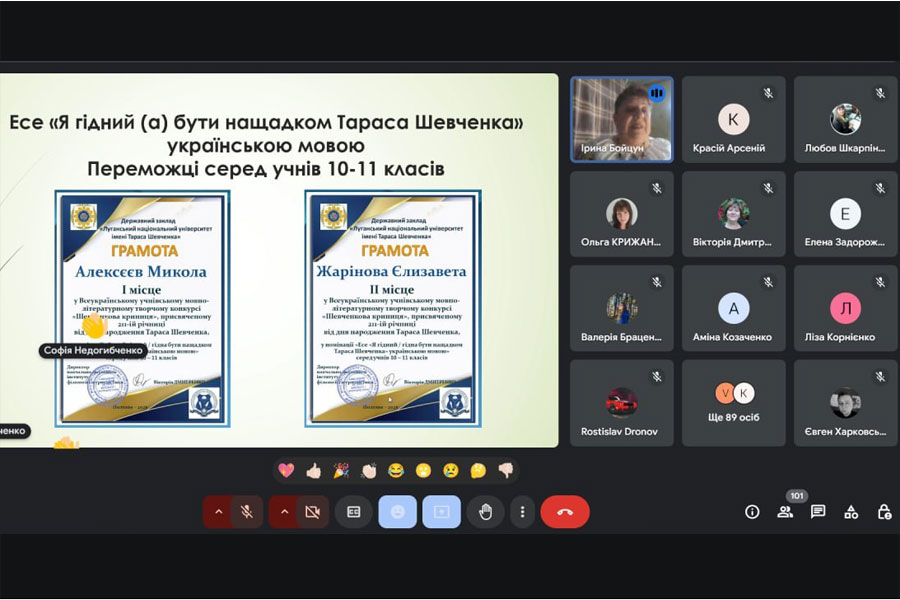
Task: Open the activities panel
Action: (851, 512)
